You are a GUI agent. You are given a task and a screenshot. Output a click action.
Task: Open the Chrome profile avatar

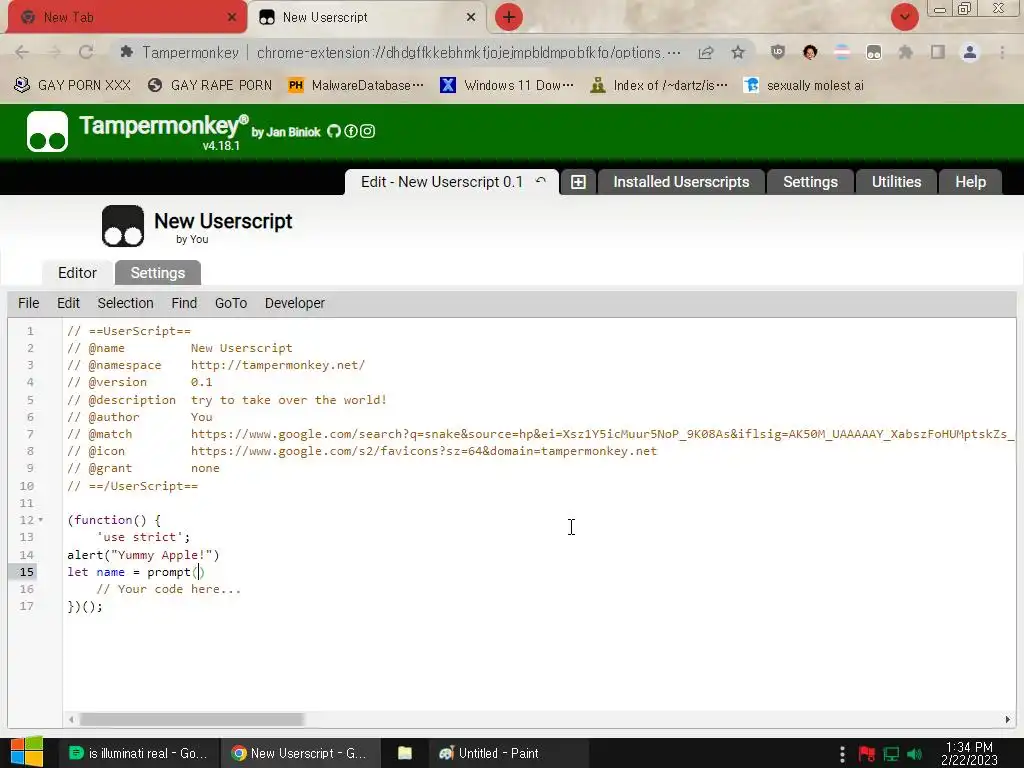coord(970,52)
